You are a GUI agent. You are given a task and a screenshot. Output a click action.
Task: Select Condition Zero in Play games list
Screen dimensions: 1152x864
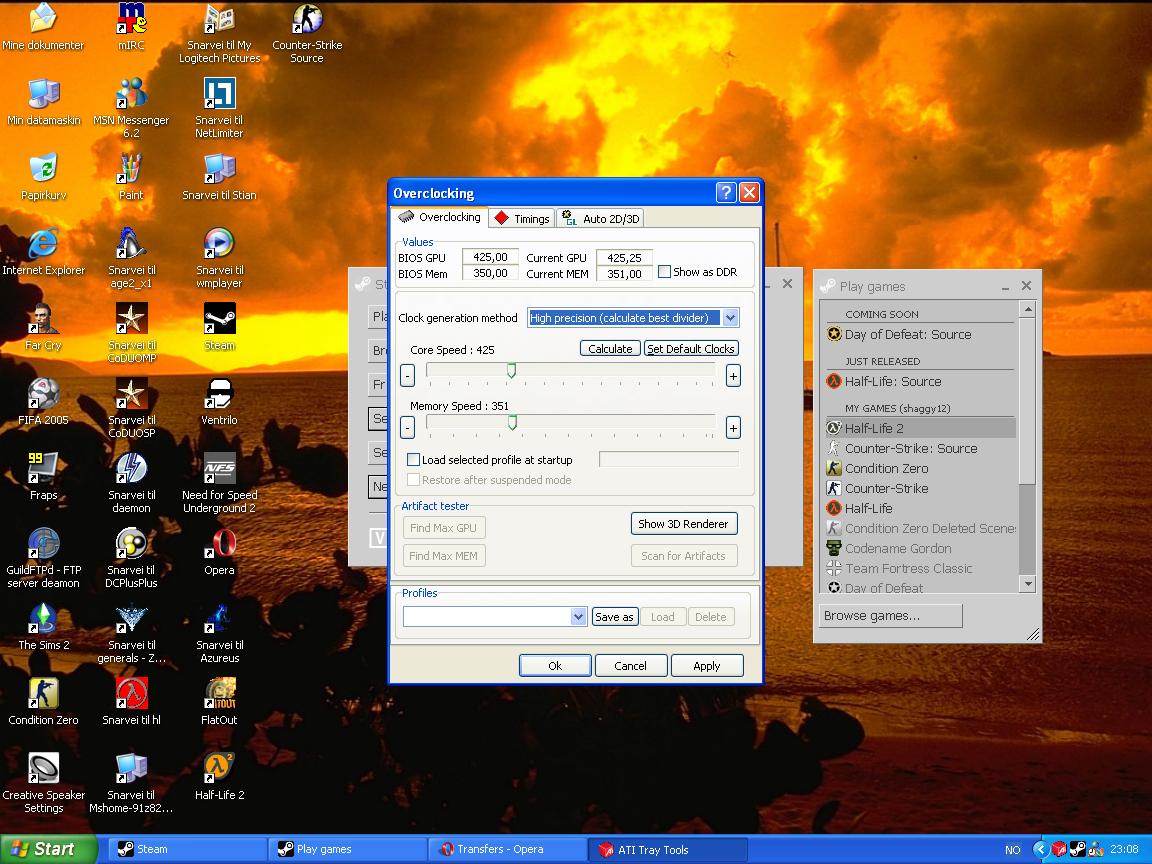pyautogui.click(x=921, y=468)
